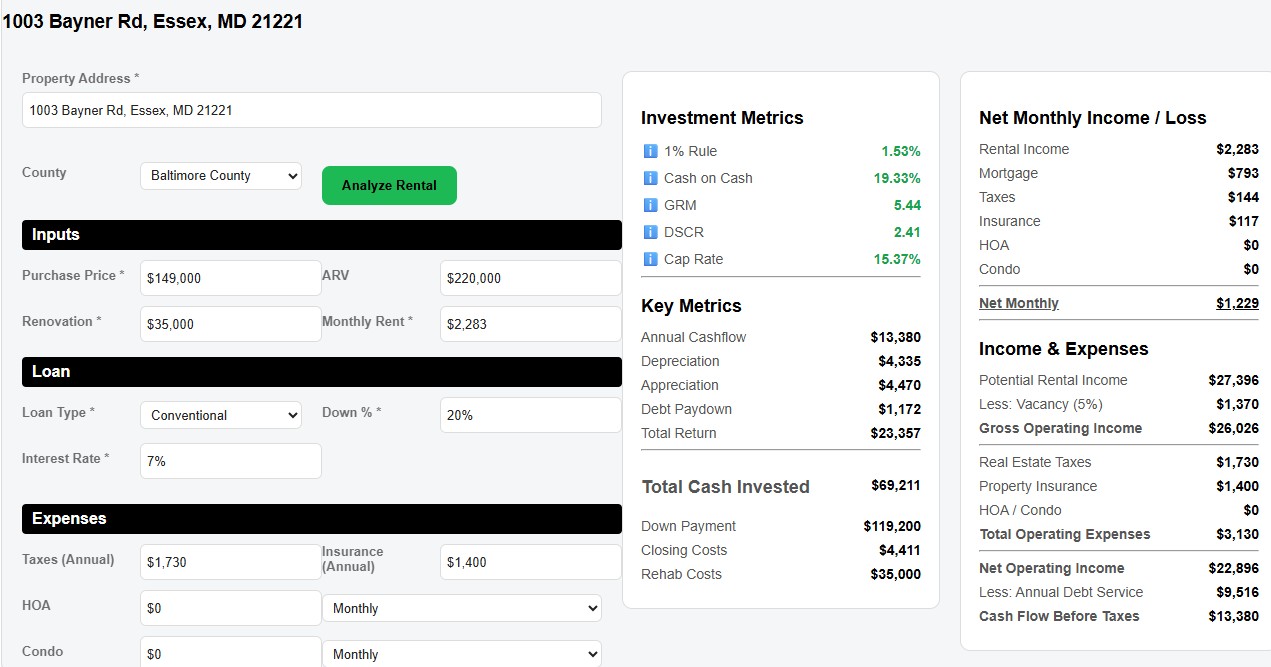
Task: Click the Closing Costs amount $4,411
Action: coord(900,550)
